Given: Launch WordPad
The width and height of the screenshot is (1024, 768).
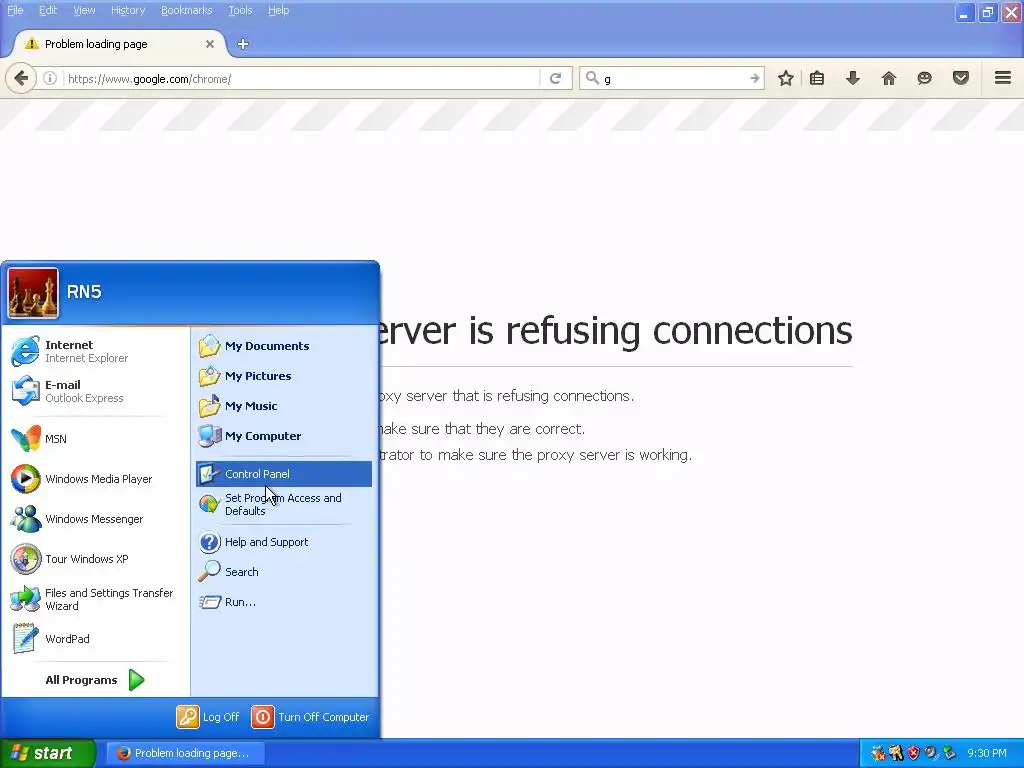Looking at the screenshot, I should point(96,639).
